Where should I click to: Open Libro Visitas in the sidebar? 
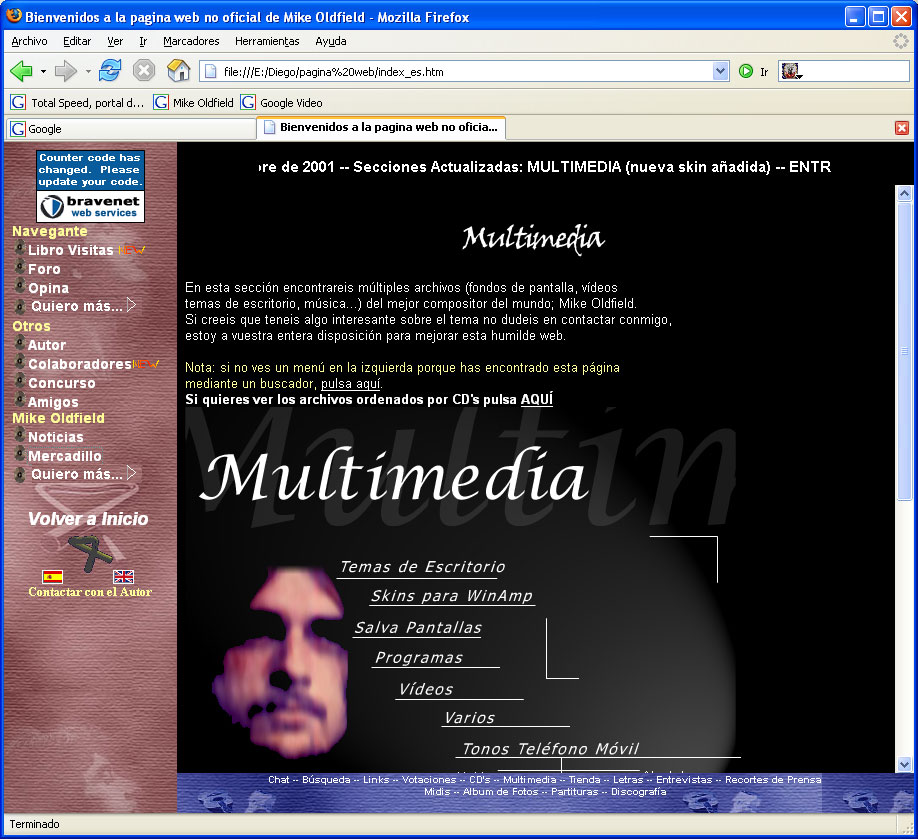[x=71, y=250]
